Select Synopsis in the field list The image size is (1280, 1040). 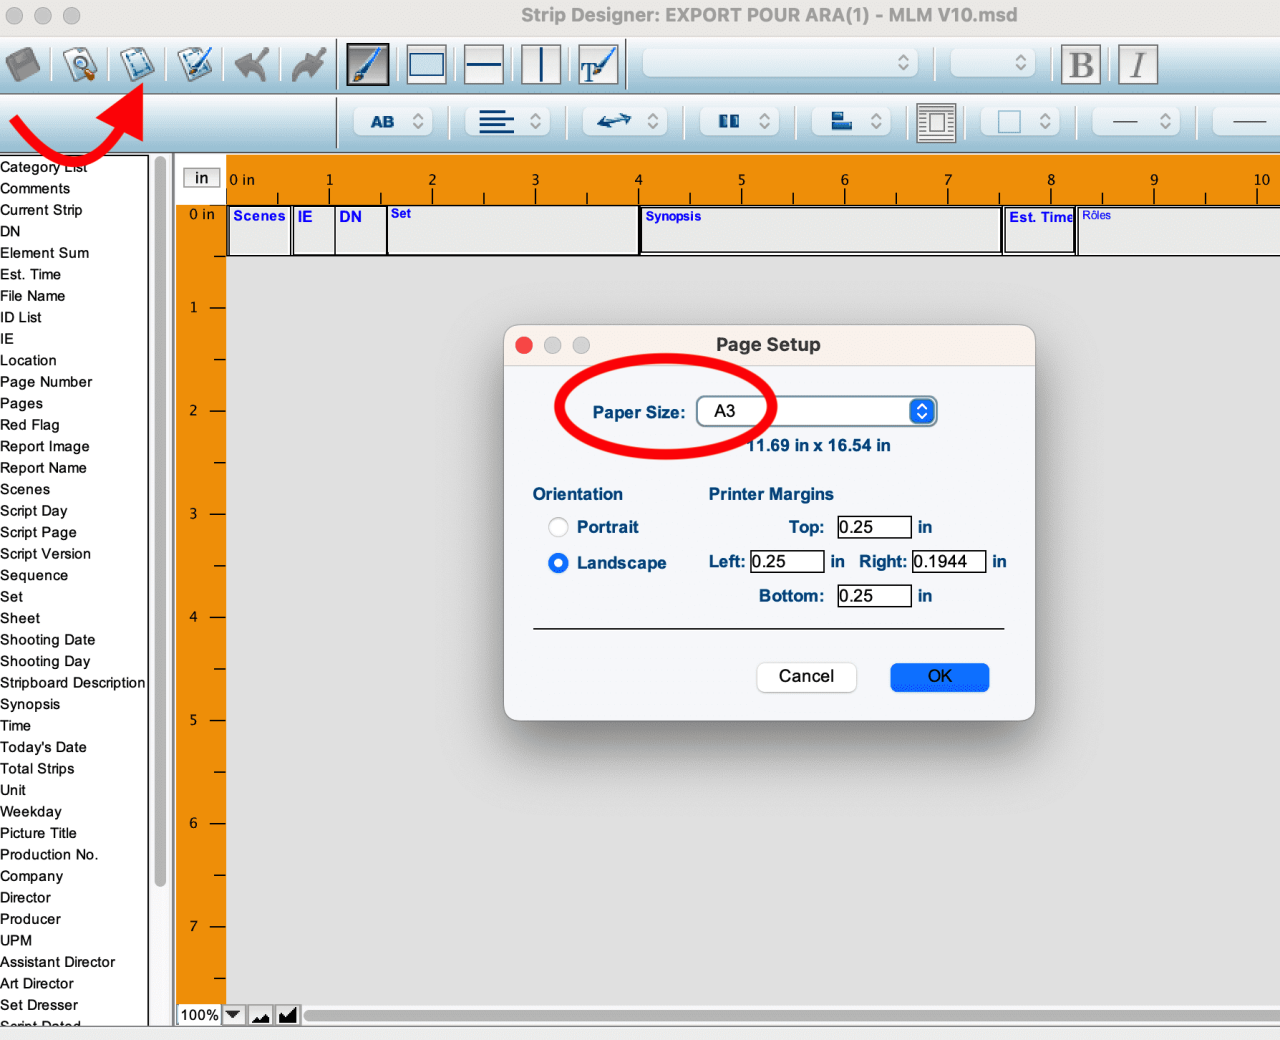pyautogui.click(x=30, y=704)
